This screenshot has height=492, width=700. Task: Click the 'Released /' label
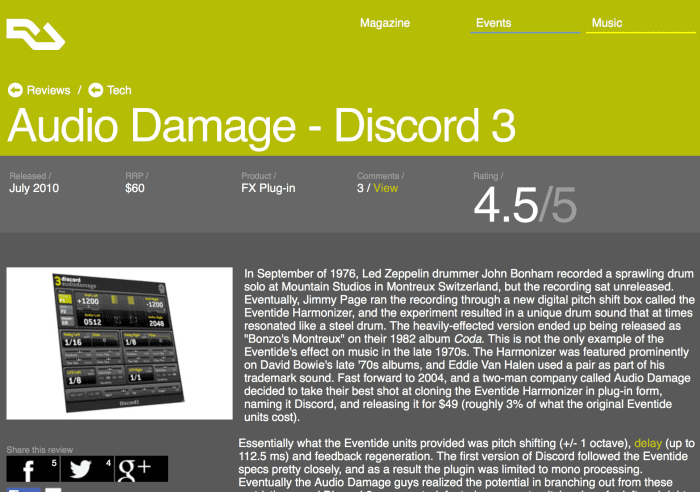pos(30,176)
